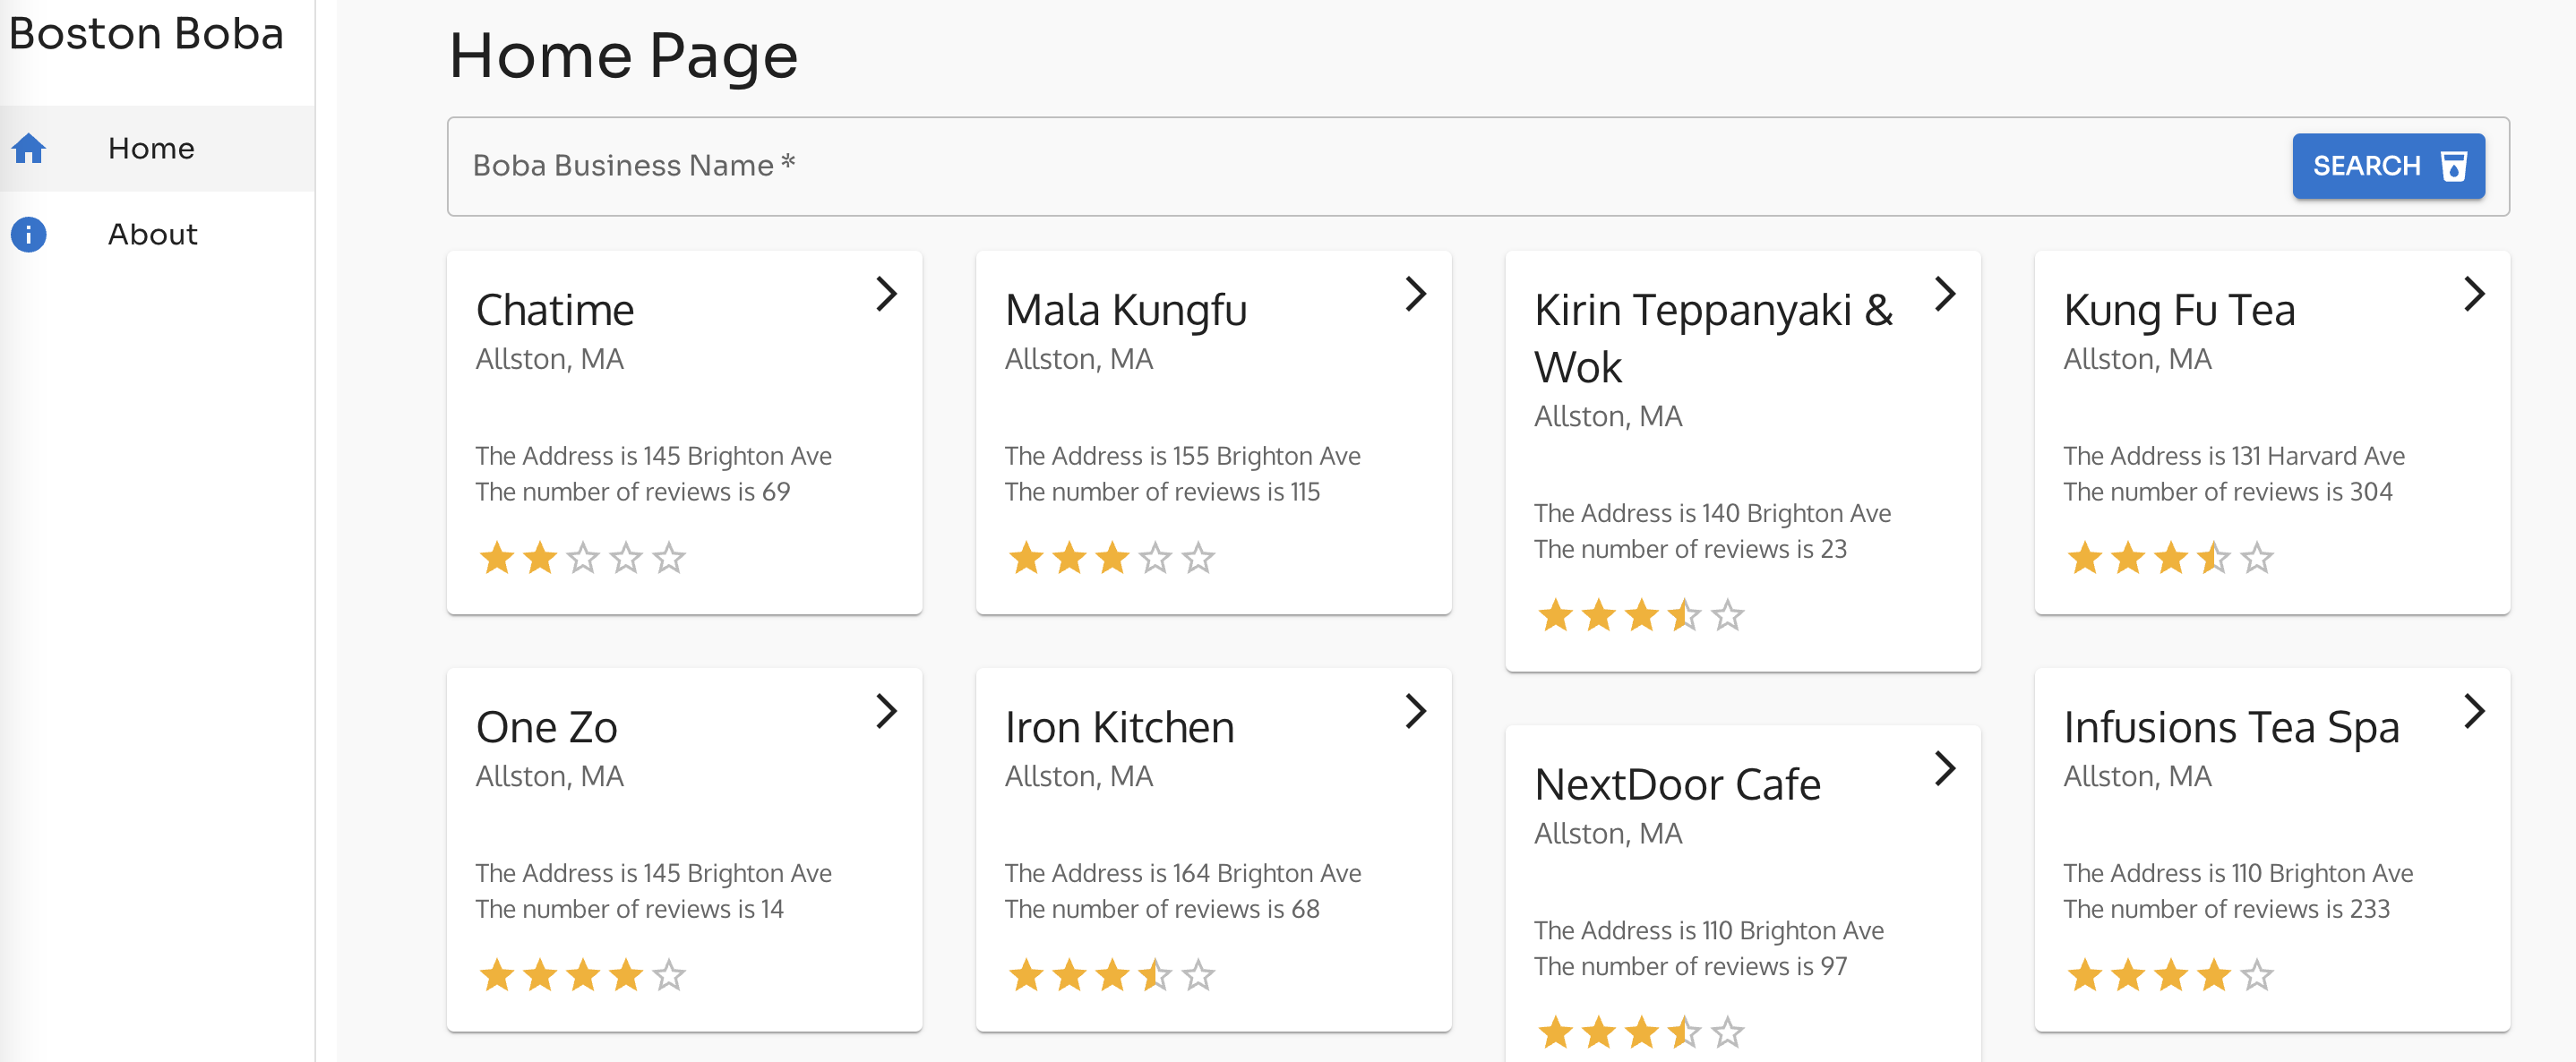Click the blue Home house icon

[x=28, y=148]
